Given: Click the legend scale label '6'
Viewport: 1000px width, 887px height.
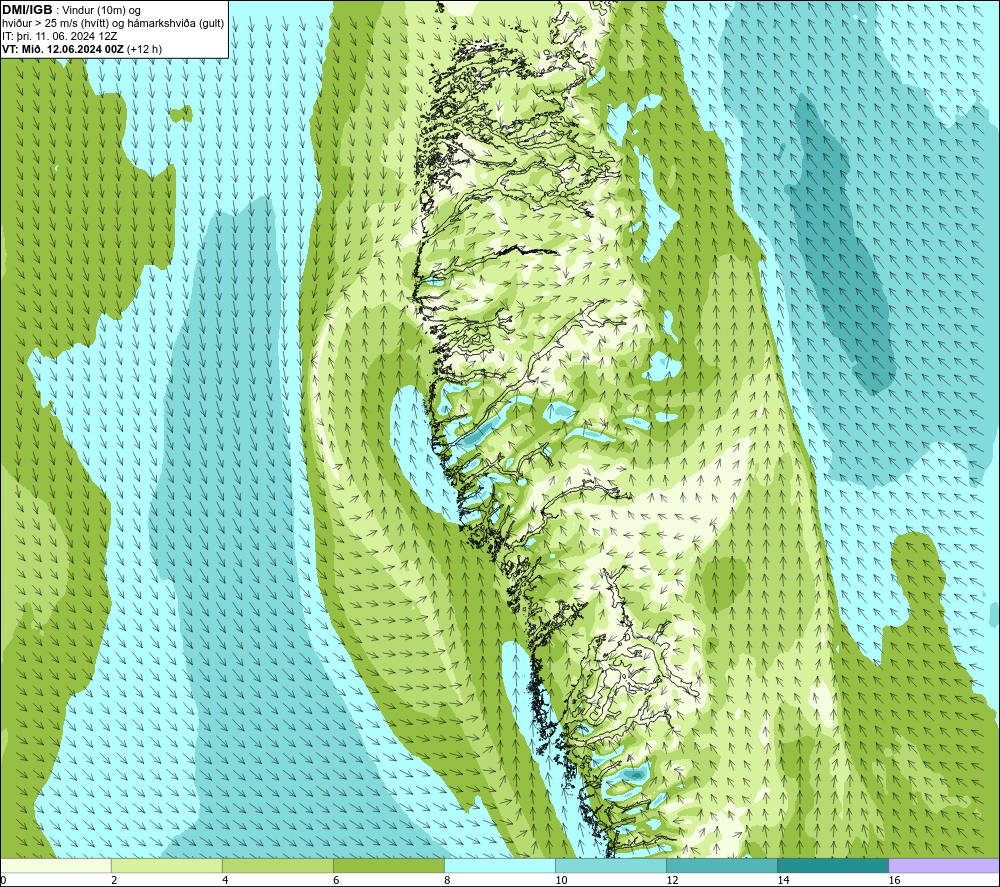Looking at the screenshot, I should coord(336,881).
